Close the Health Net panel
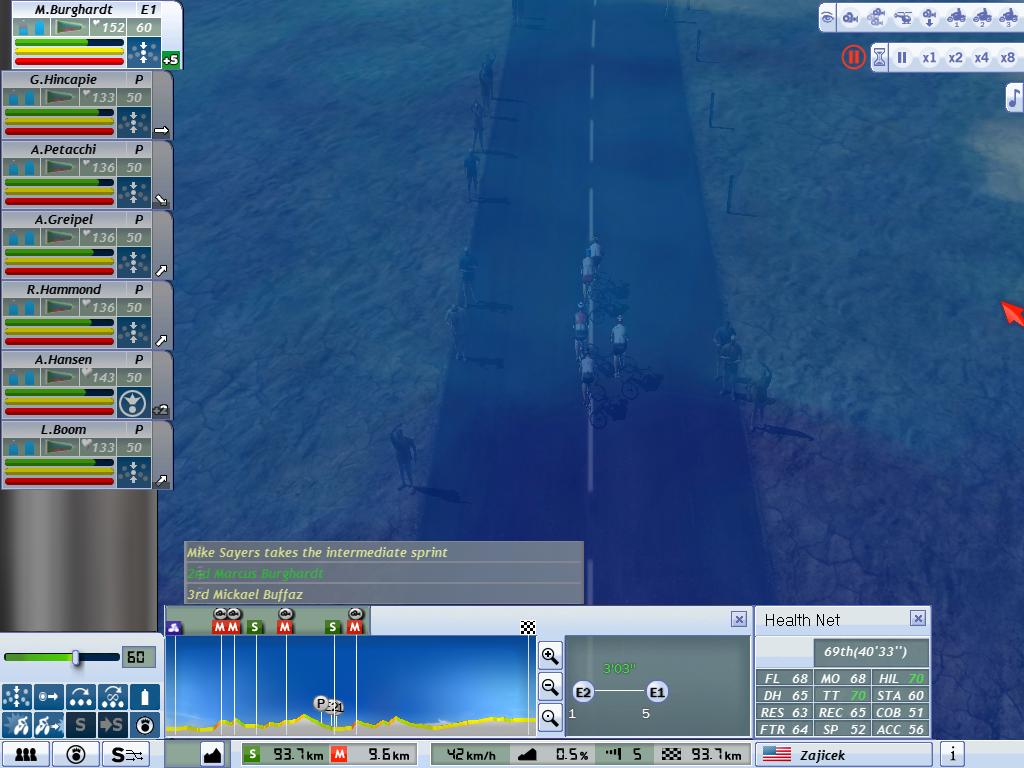 tap(917, 619)
